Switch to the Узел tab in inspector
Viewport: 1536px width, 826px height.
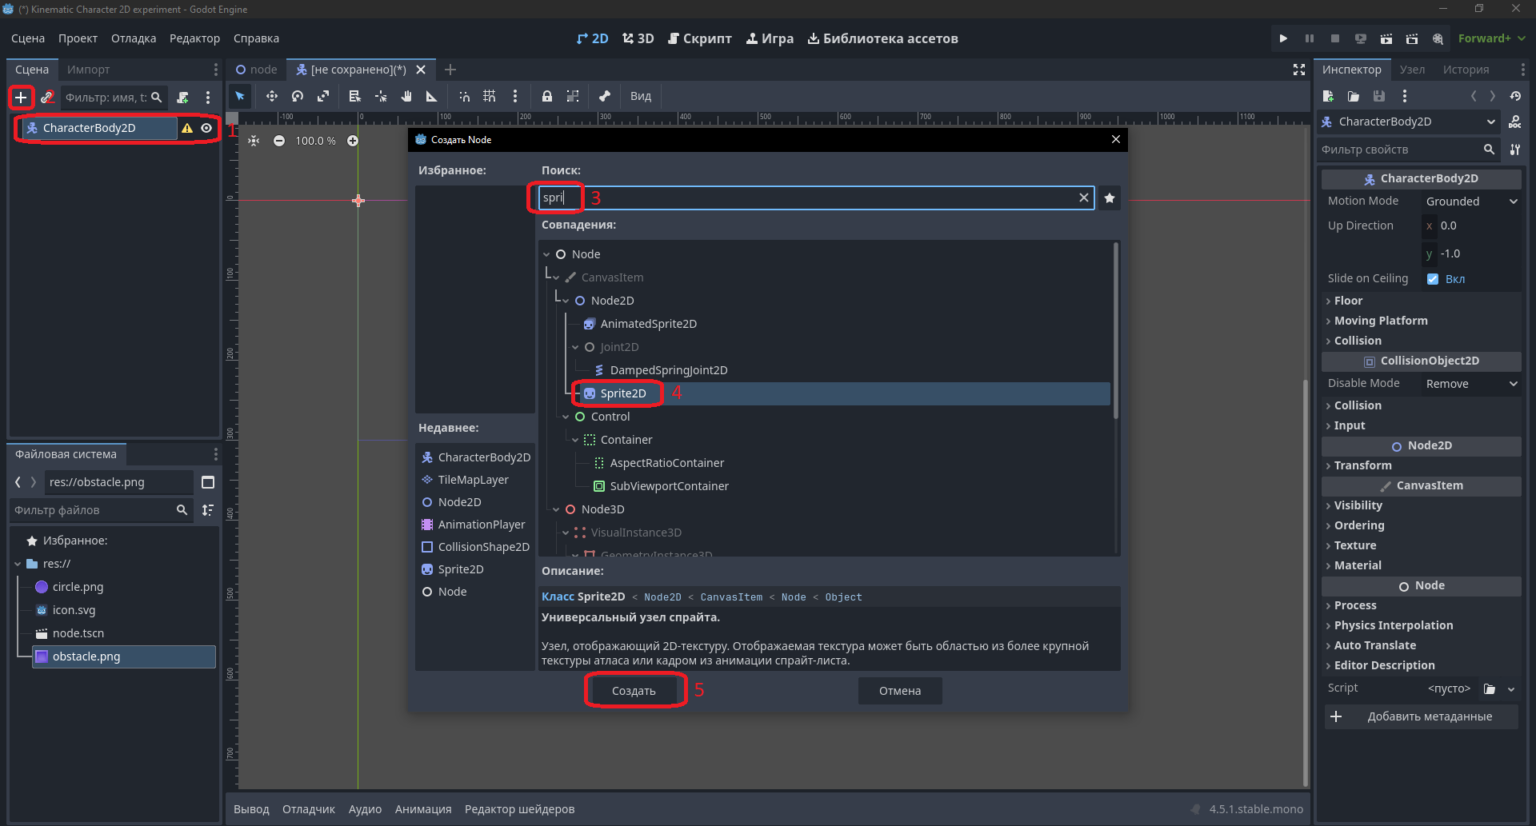pos(1412,69)
